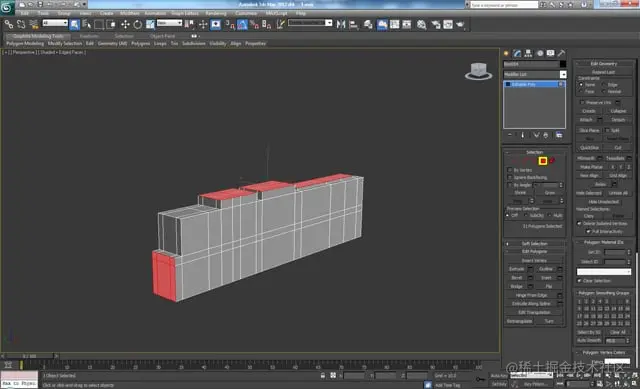Viewport: 640px width, 389px height.
Task: Open the Rendering menu
Action: [x=216, y=13]
